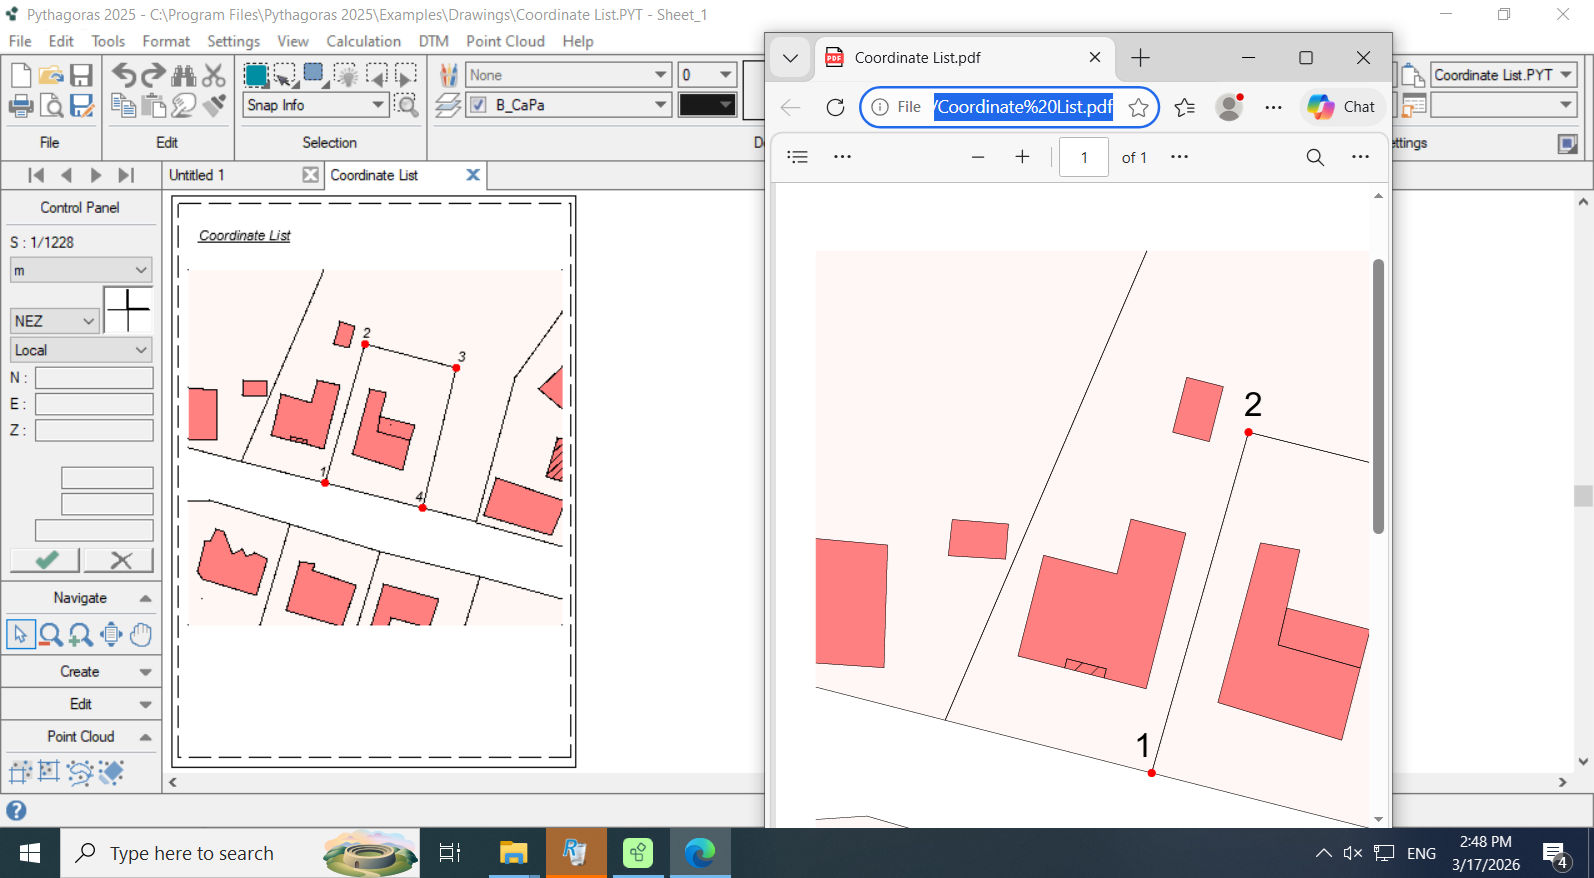The width and height of the screenshot is (1594, 878).
Task: Undo the last action
Action: click(x=123, y=75)
